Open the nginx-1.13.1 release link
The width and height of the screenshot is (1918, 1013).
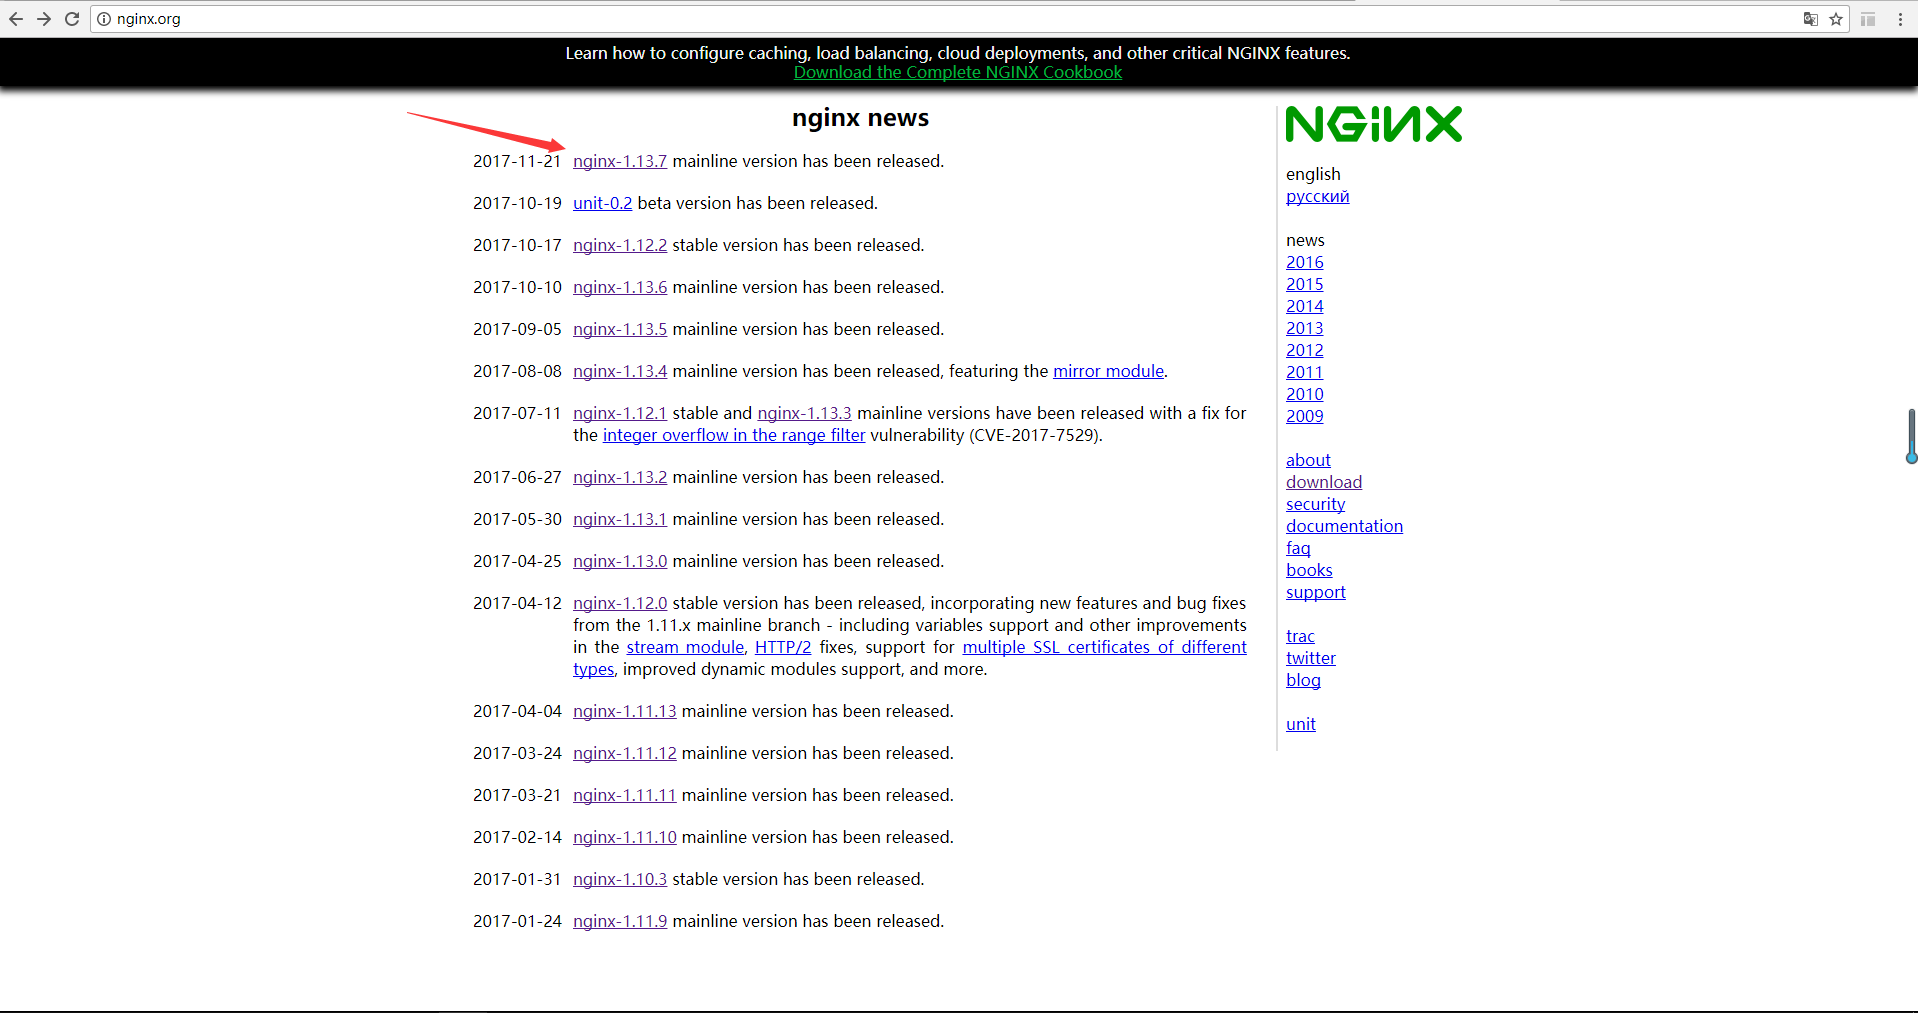620,519
